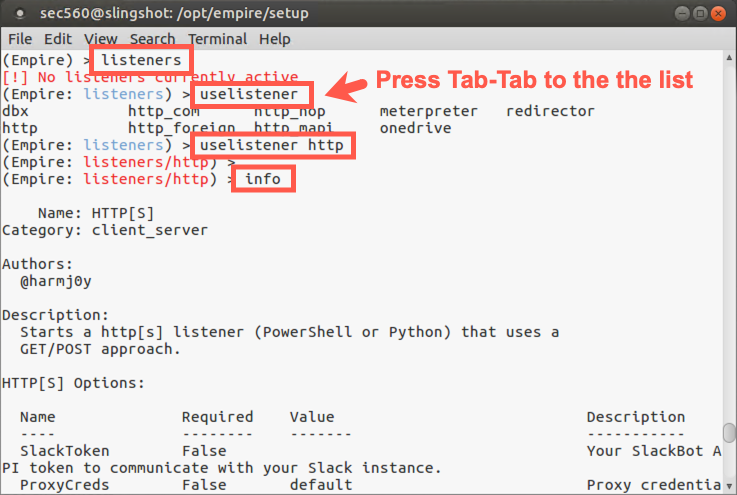Click the terminal icon in title bar
The width and height of the screenshot is (737, 495).
[20, 14]
